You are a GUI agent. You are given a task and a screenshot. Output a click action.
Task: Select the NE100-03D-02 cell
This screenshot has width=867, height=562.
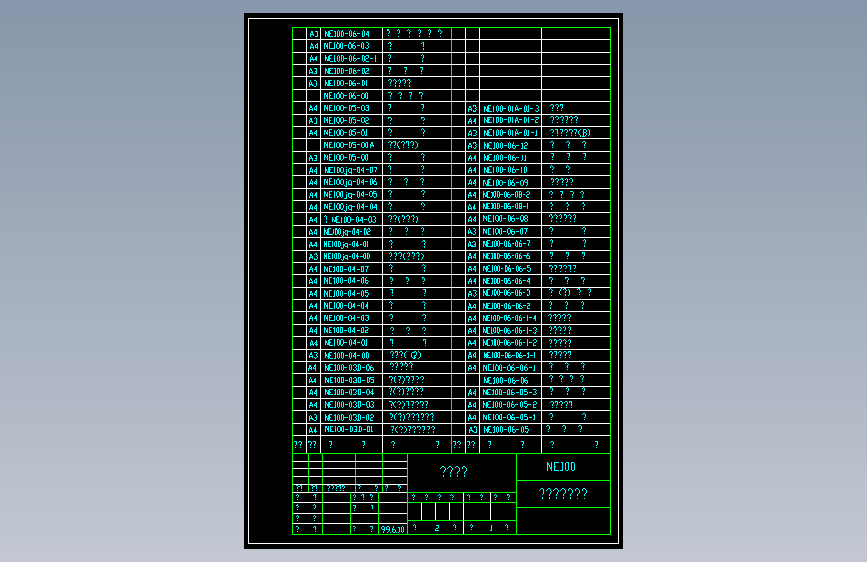pyautogui.click(x=352, y=417)
